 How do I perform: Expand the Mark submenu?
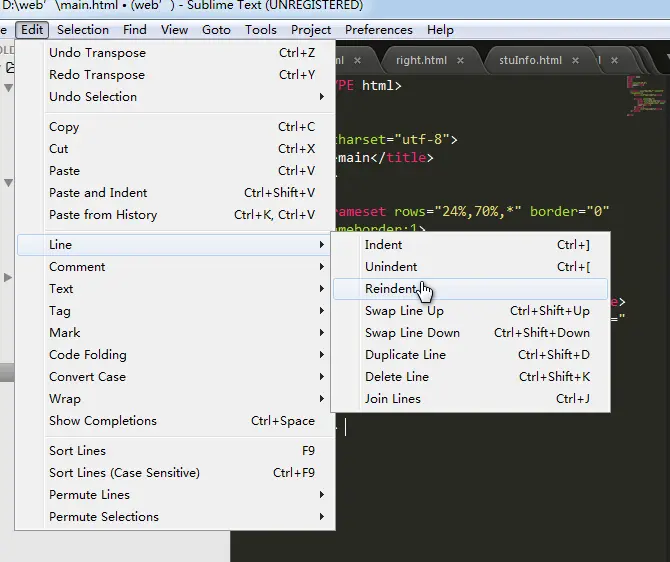tap(175, 333)
